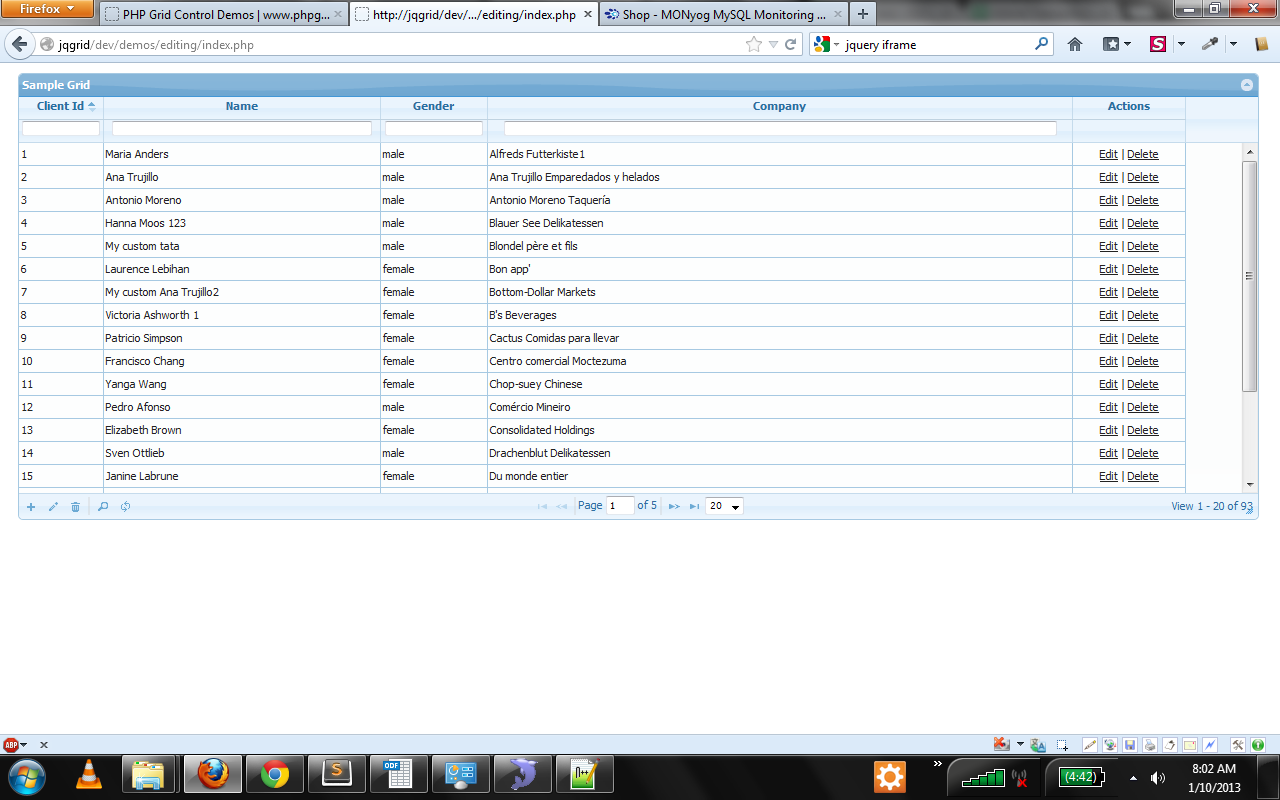Click Delete link for Hanna Moos 123
This screenshot has height=800, width=1280.
1142,223
